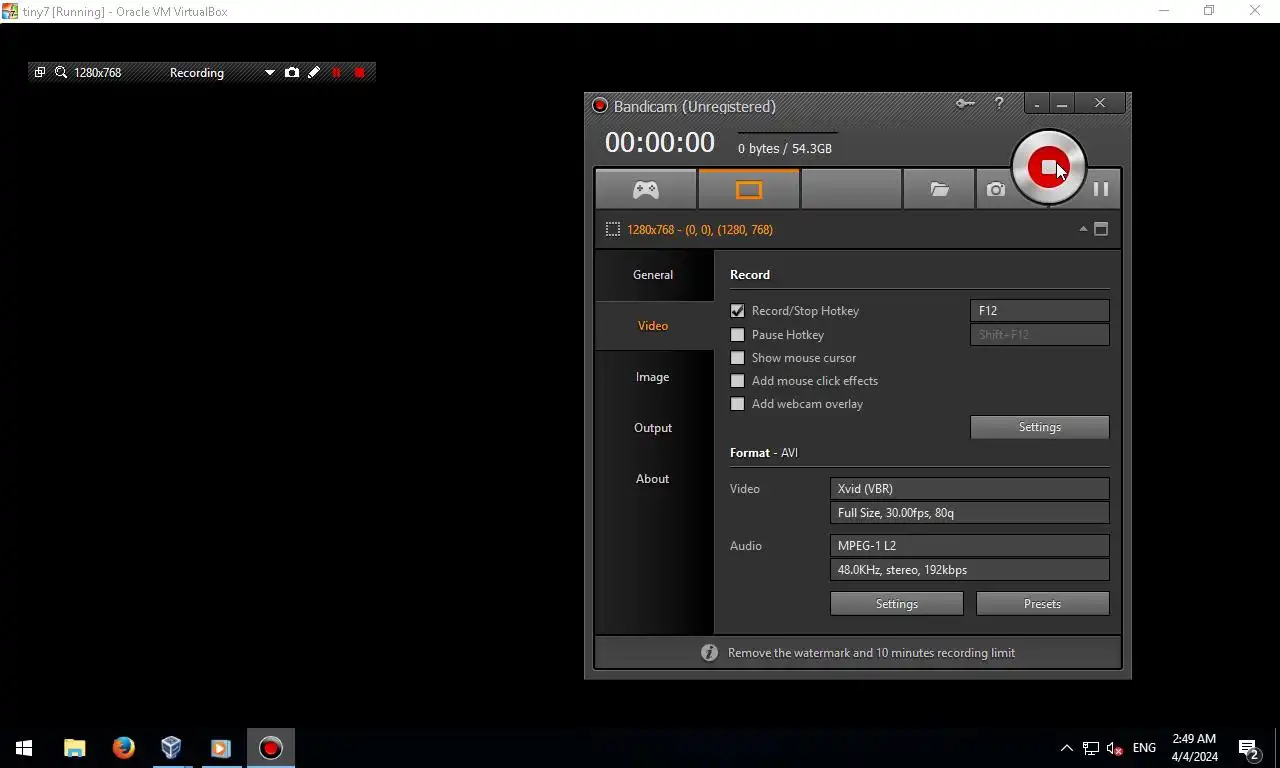Open the Presets button
The image size is (1280, 768).
1042,604
